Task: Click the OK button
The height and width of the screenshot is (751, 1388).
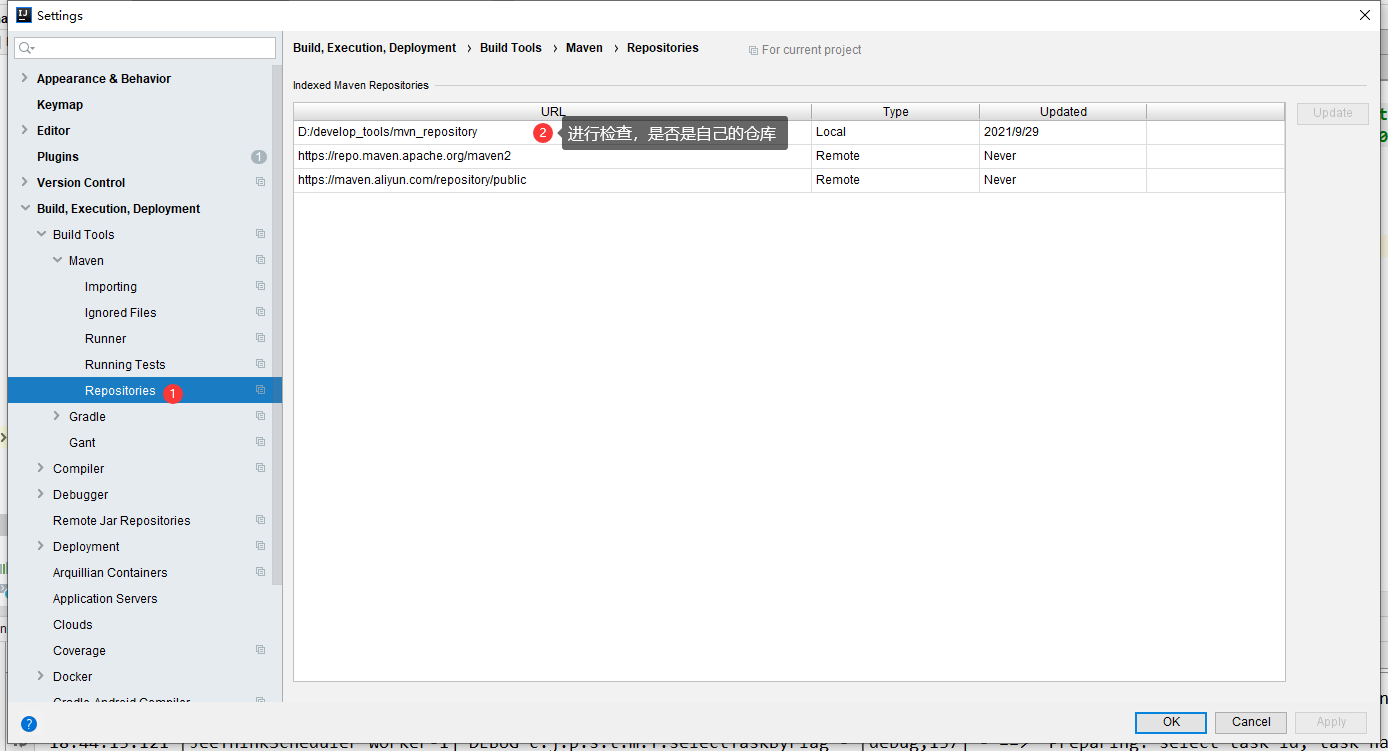Action: 1171,722
